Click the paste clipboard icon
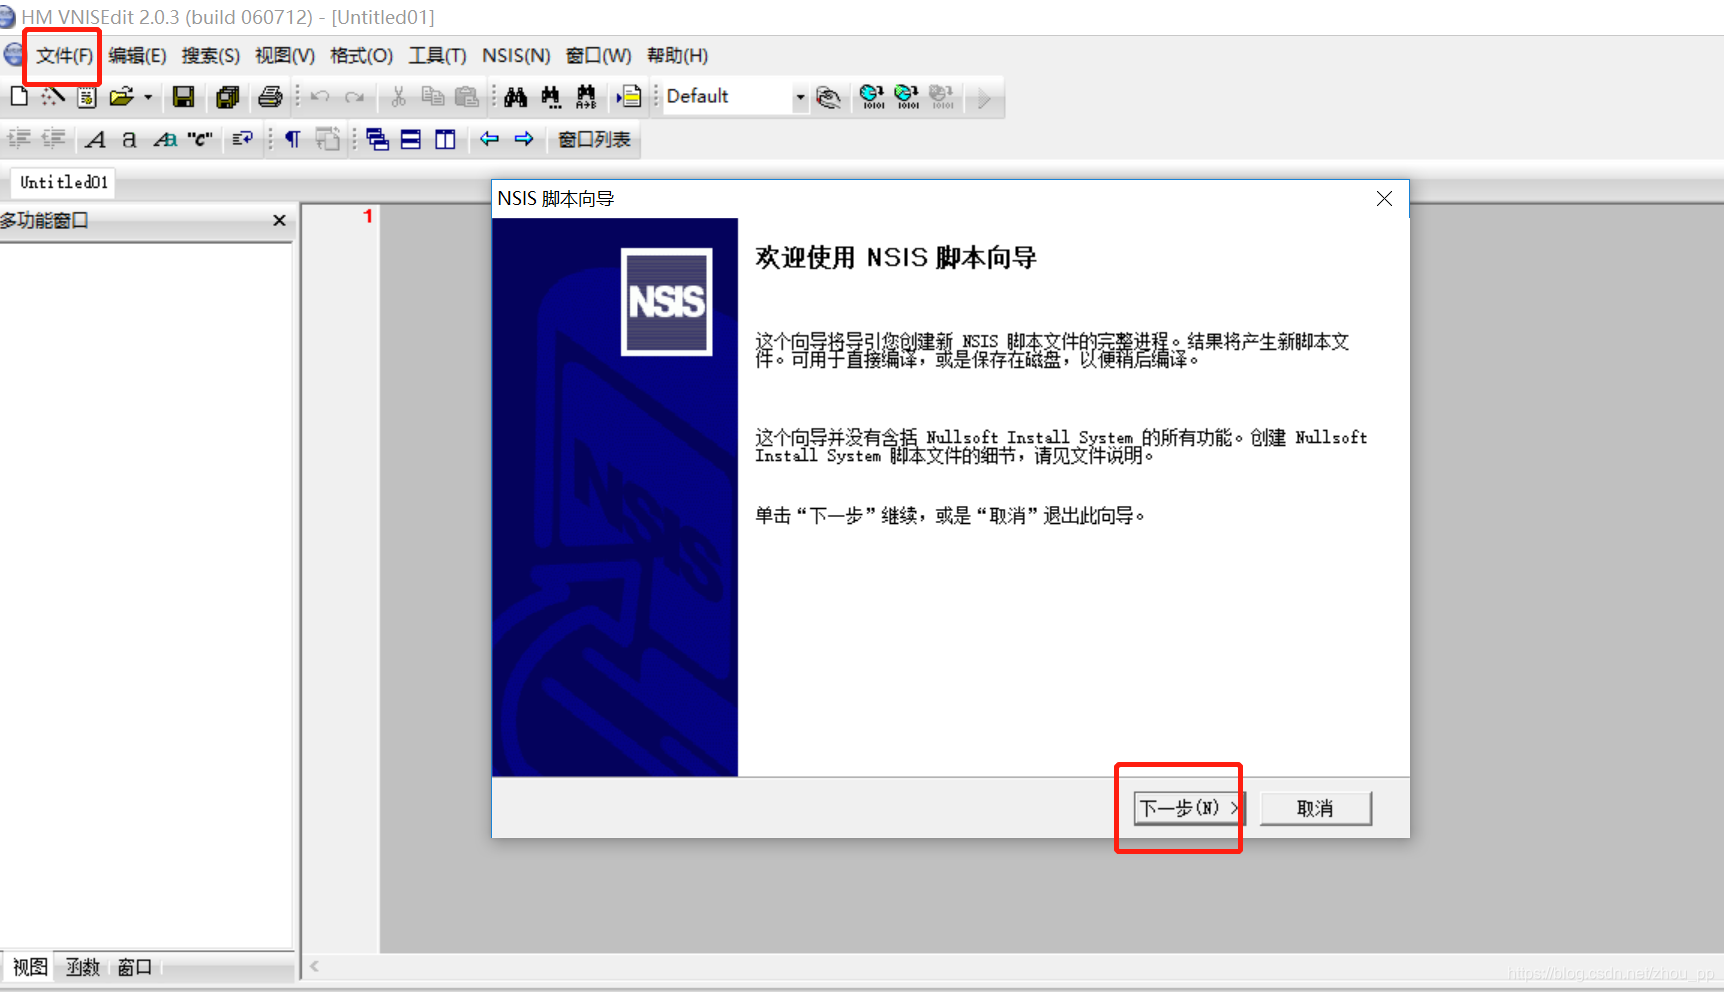Image resolution: width=1724 pixels, height=992 pixels. [467, 96]
